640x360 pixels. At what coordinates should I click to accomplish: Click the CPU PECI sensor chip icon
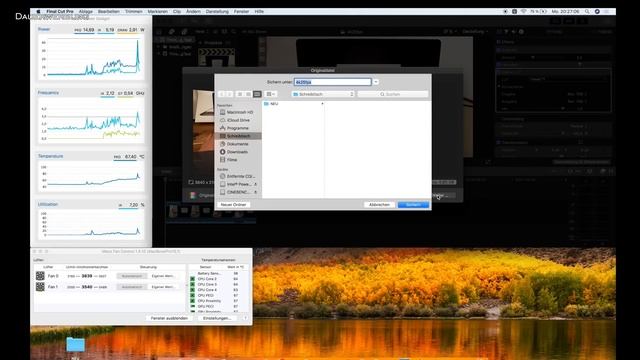[192, 295]
